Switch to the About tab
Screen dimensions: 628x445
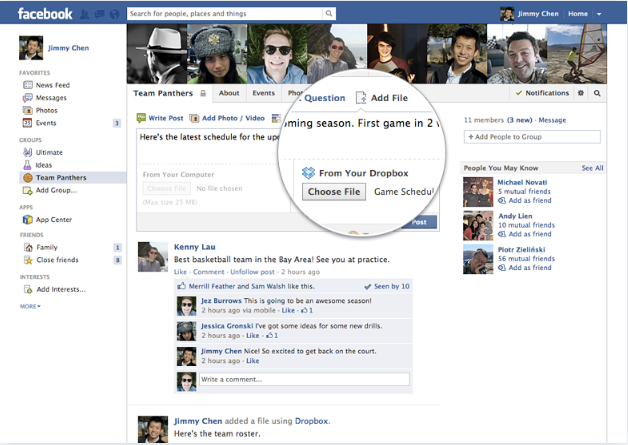[229, 93]
